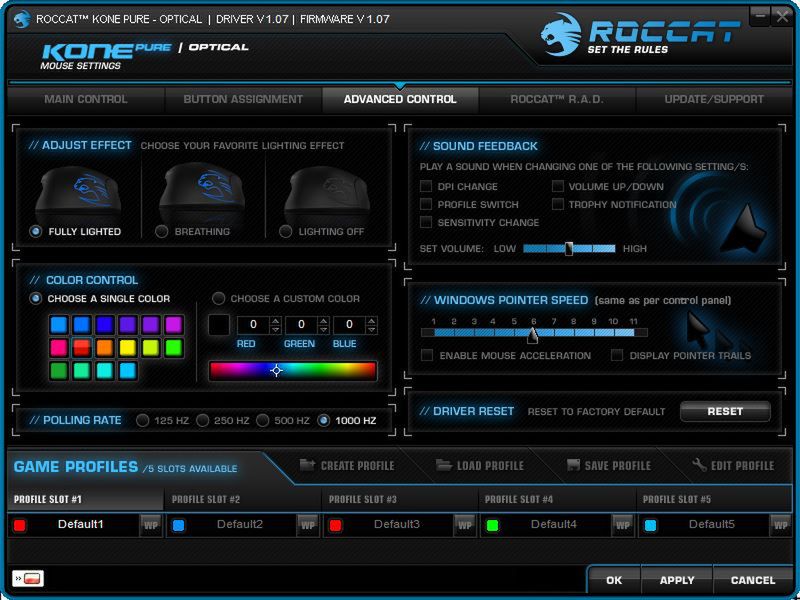Click the Apply button
The image size is (800, 600).
(677, 580)
